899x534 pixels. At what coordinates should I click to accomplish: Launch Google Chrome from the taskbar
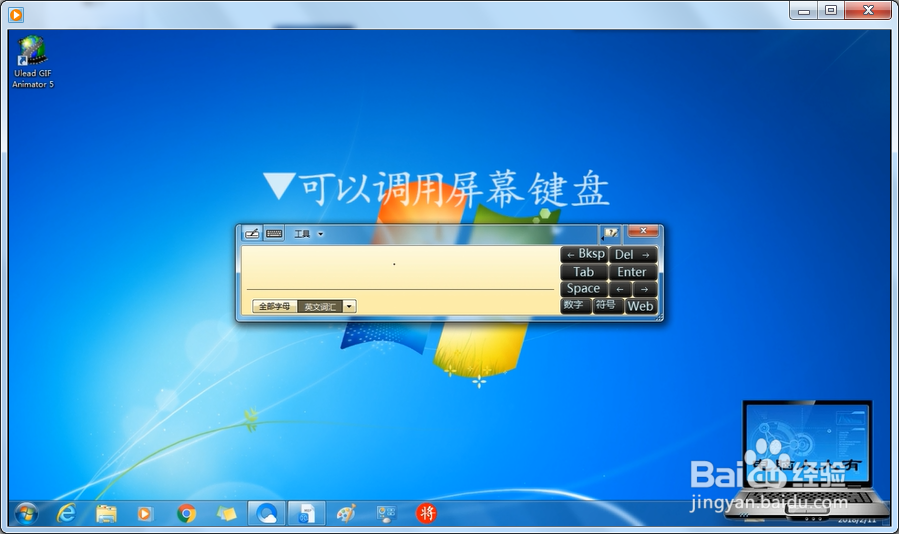[186, 513]
